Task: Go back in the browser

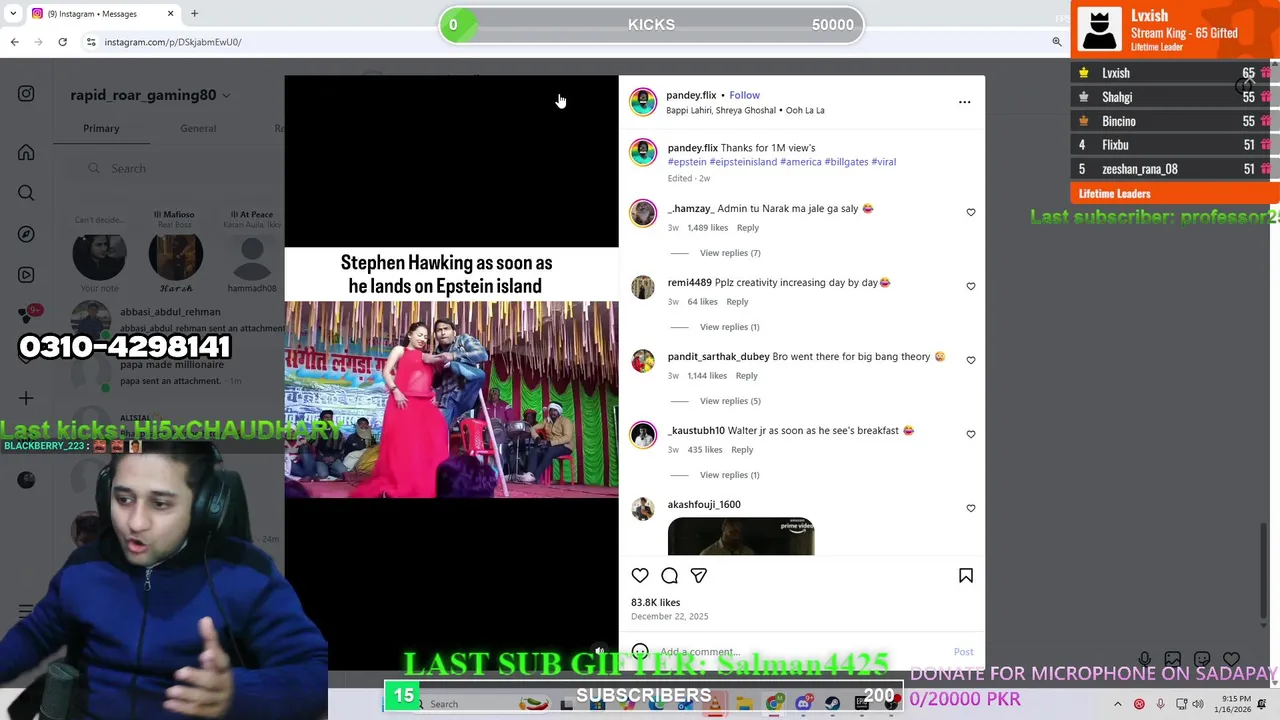Action: (15, 42)
